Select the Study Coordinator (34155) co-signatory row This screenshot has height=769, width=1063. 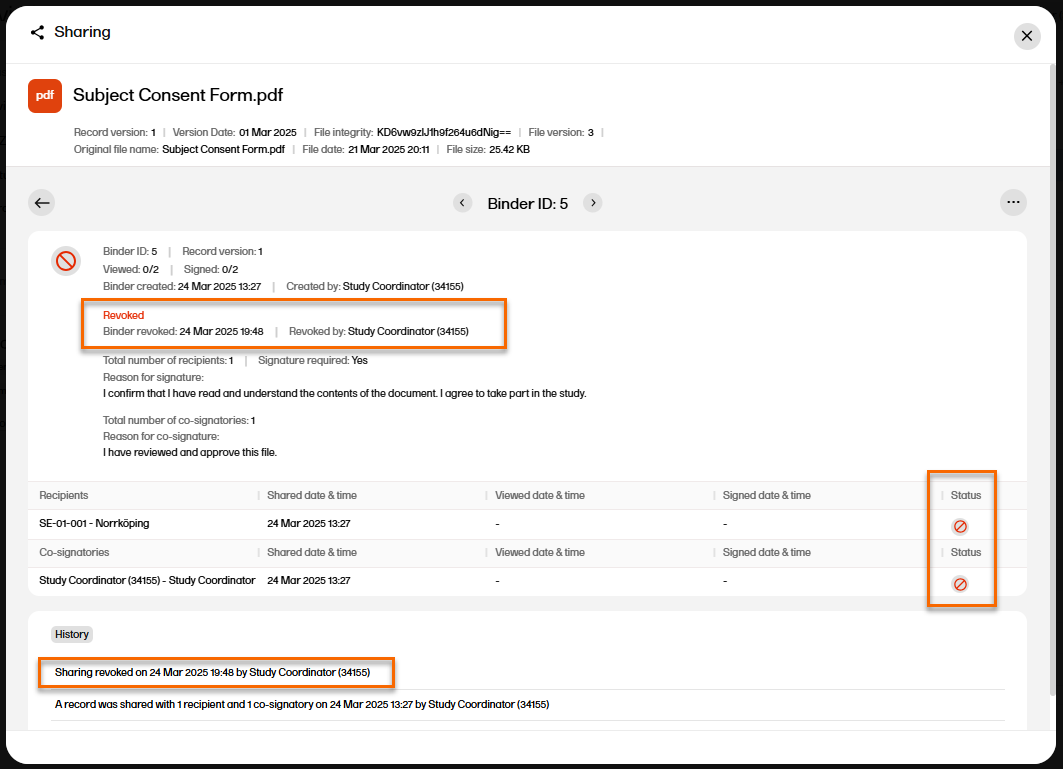tap(147, 581)
